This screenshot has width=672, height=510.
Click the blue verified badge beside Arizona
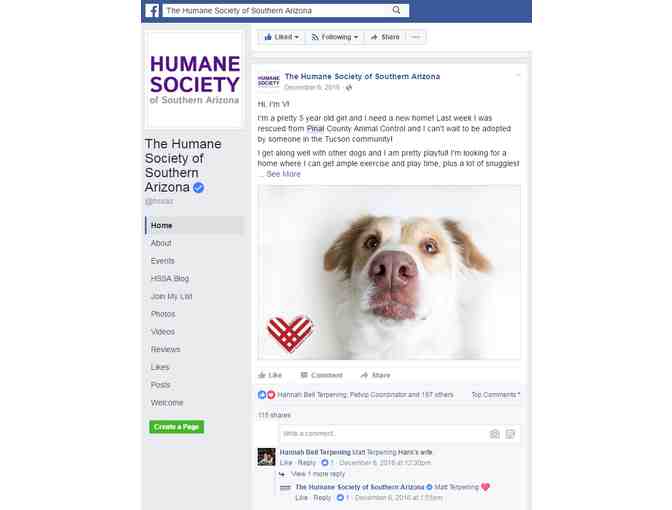click(x=198, y=188)
